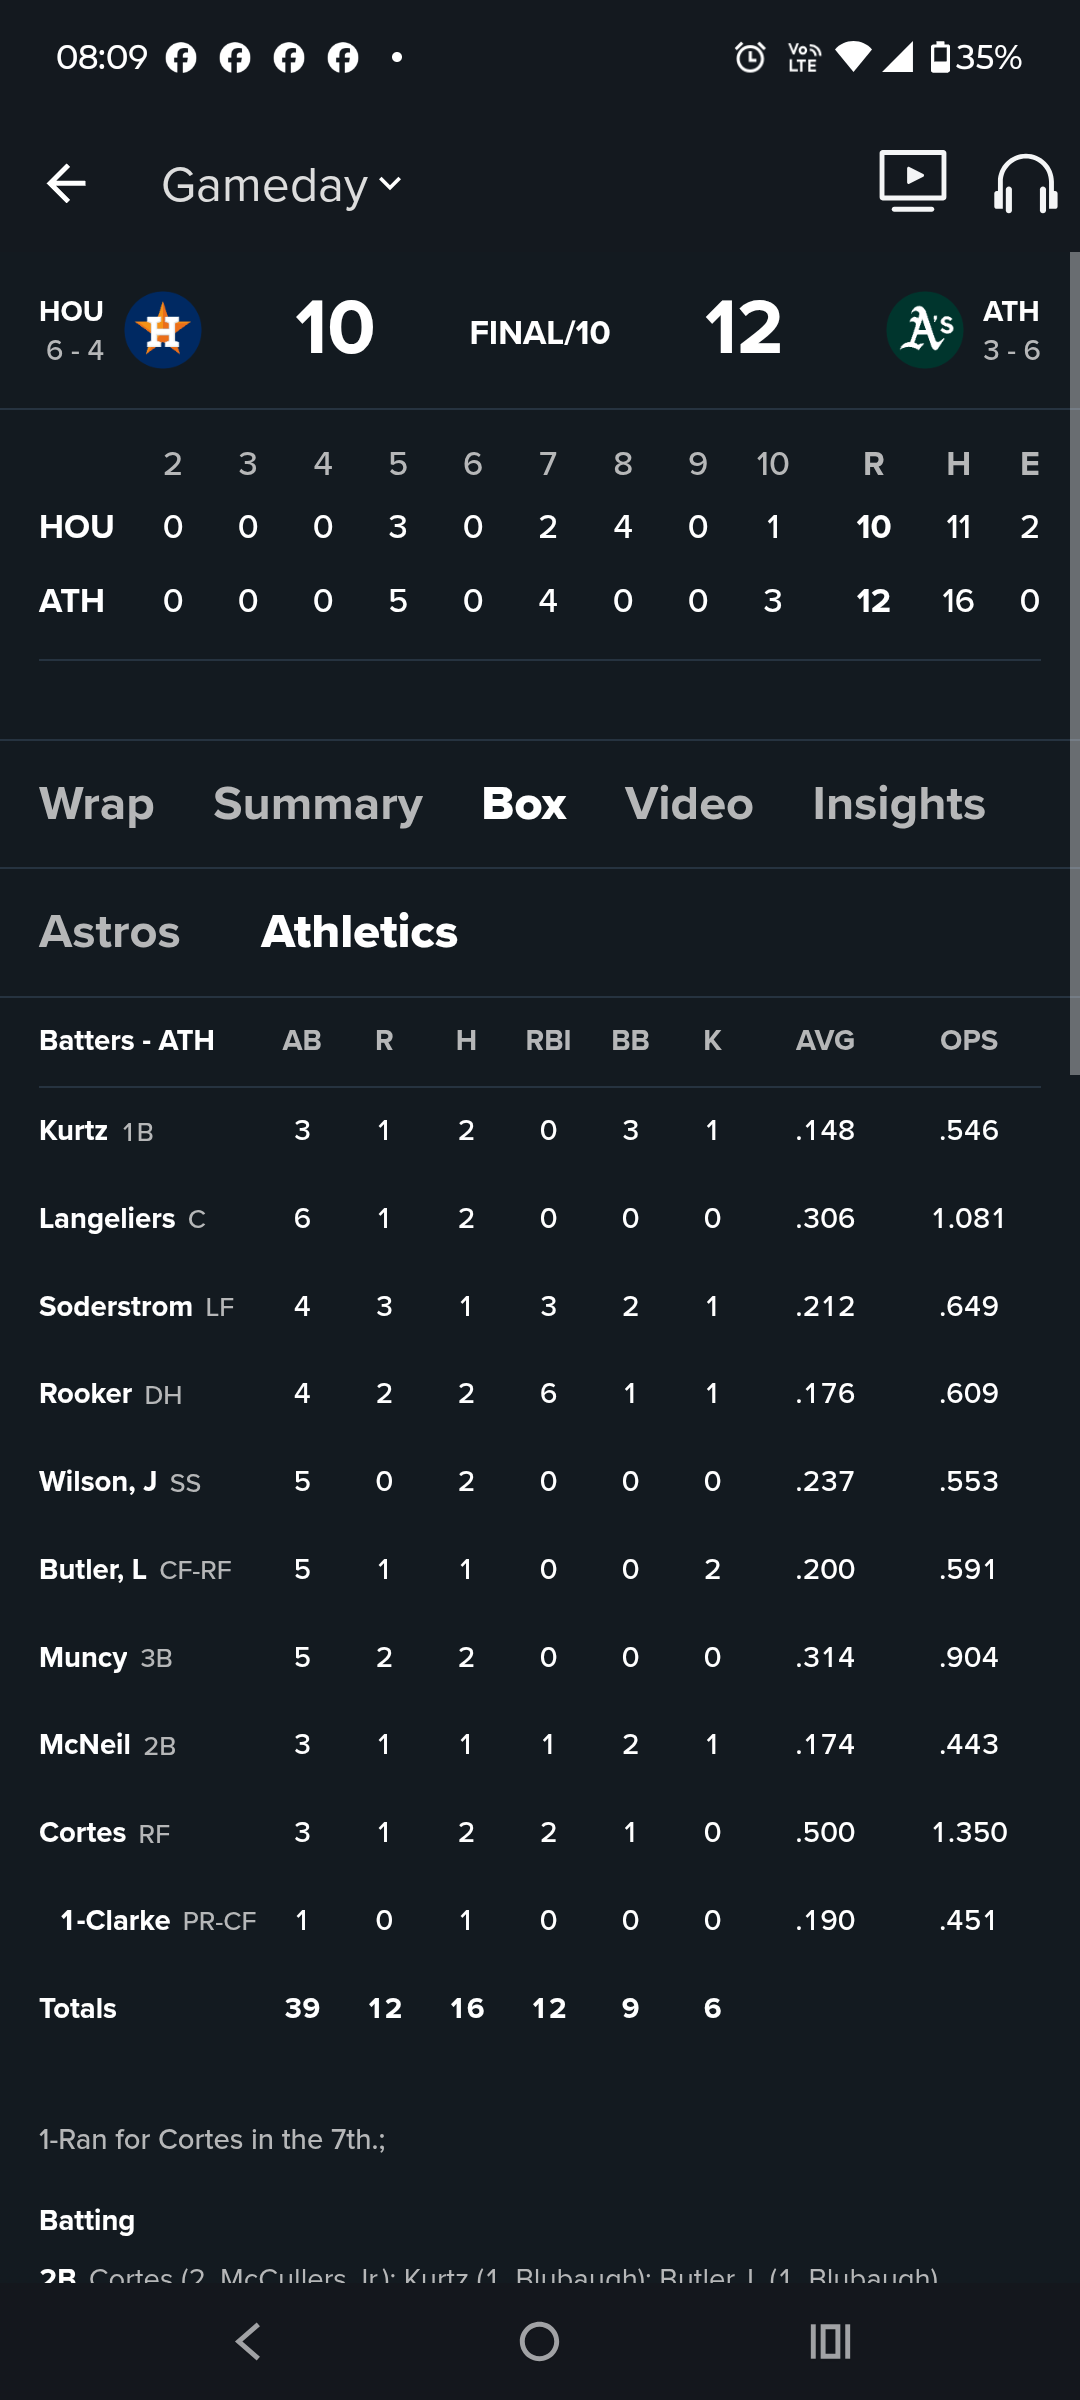This screenshot has width=1080, height=2400.
Task: Tap the Athletics team logo
Action: (925, 330)
